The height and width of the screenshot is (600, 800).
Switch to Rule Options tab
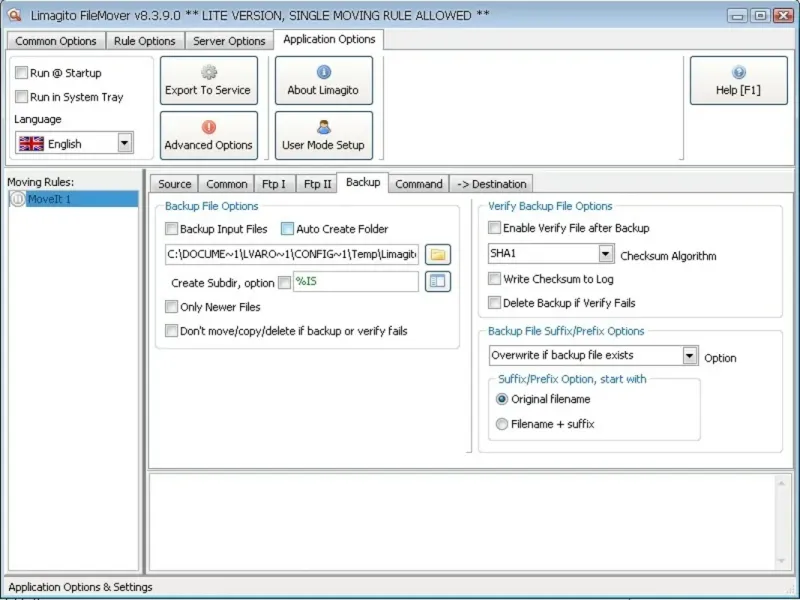click(144, 41)
